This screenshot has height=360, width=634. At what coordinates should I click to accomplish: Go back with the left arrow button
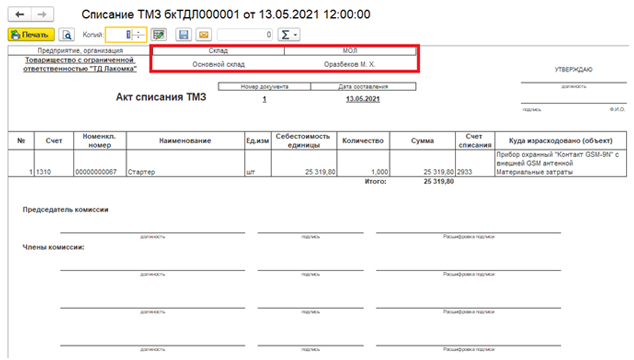pyautogui.click(x=20, y=15)
